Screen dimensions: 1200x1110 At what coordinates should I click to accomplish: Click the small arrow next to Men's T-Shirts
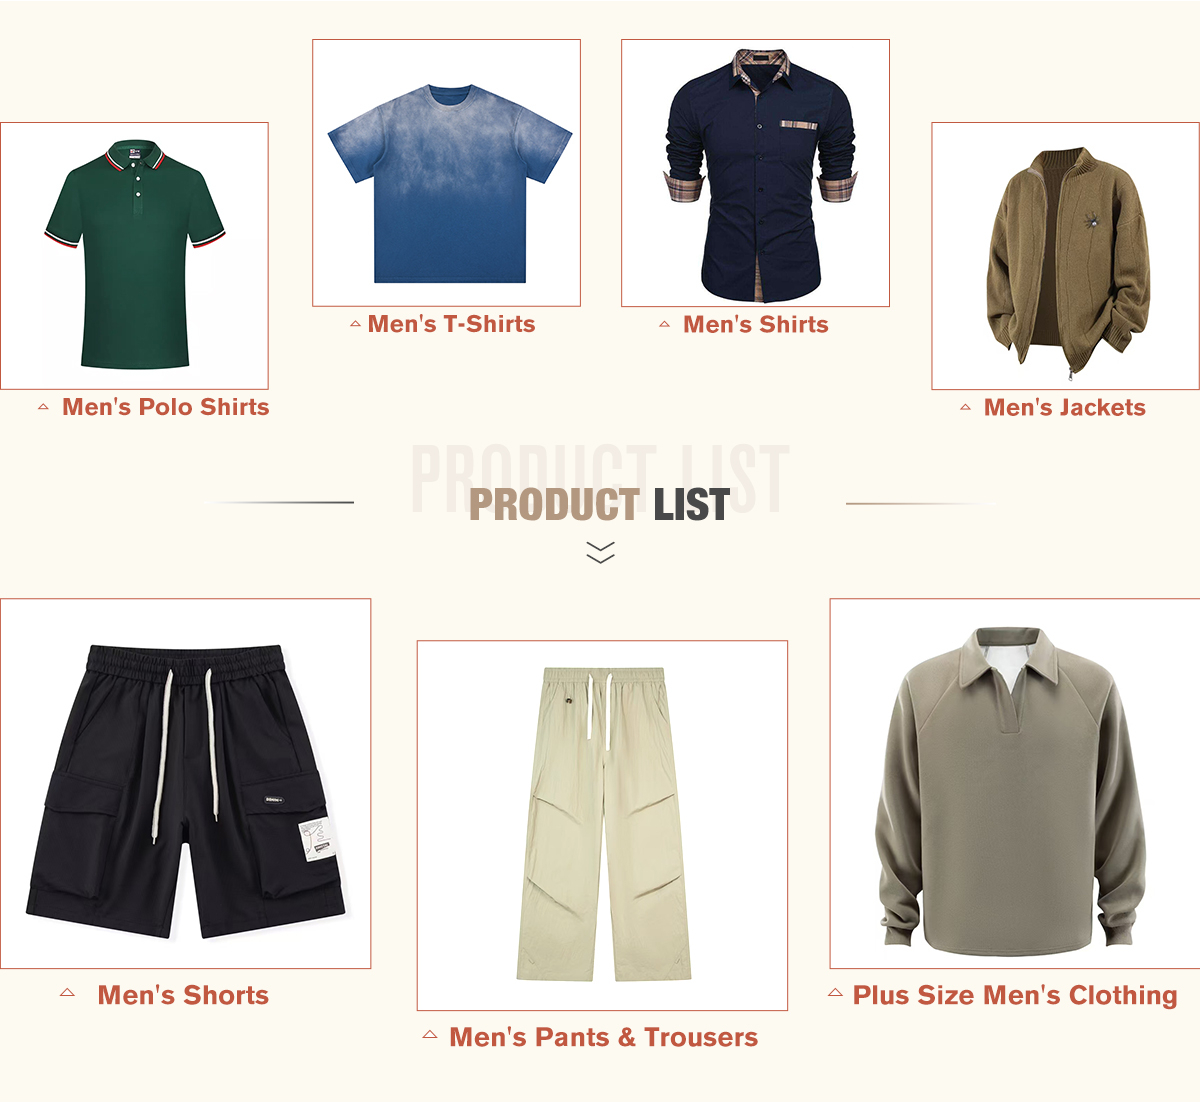coord(355,324)
